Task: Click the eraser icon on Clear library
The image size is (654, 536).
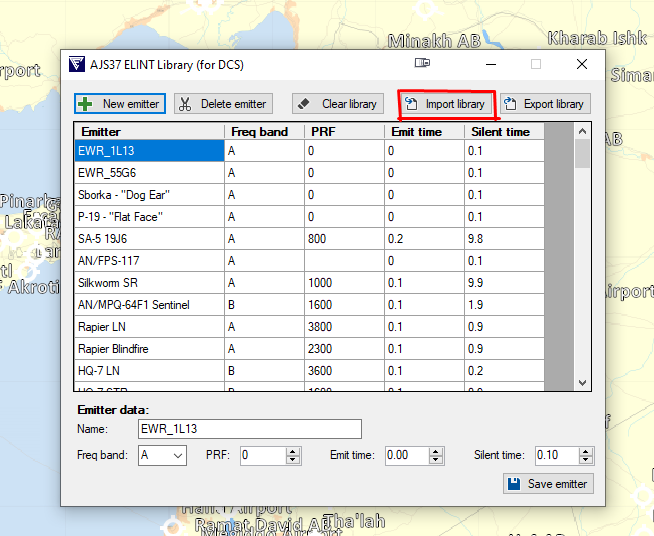Action: point(304,103)
